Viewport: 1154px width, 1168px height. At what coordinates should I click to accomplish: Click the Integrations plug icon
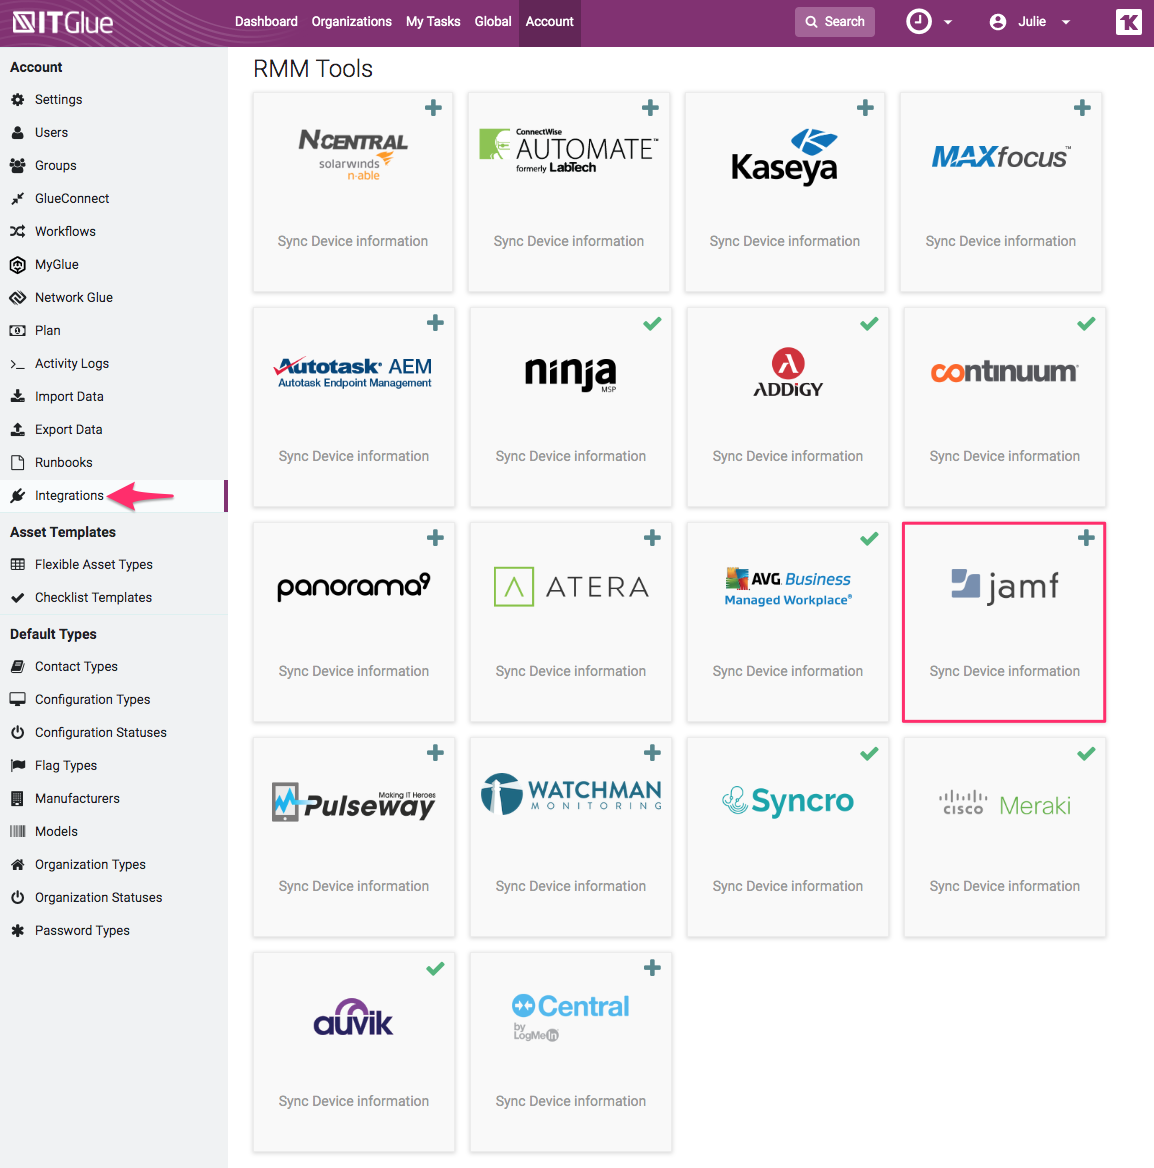pyautogui.click(x=18, y=496)
